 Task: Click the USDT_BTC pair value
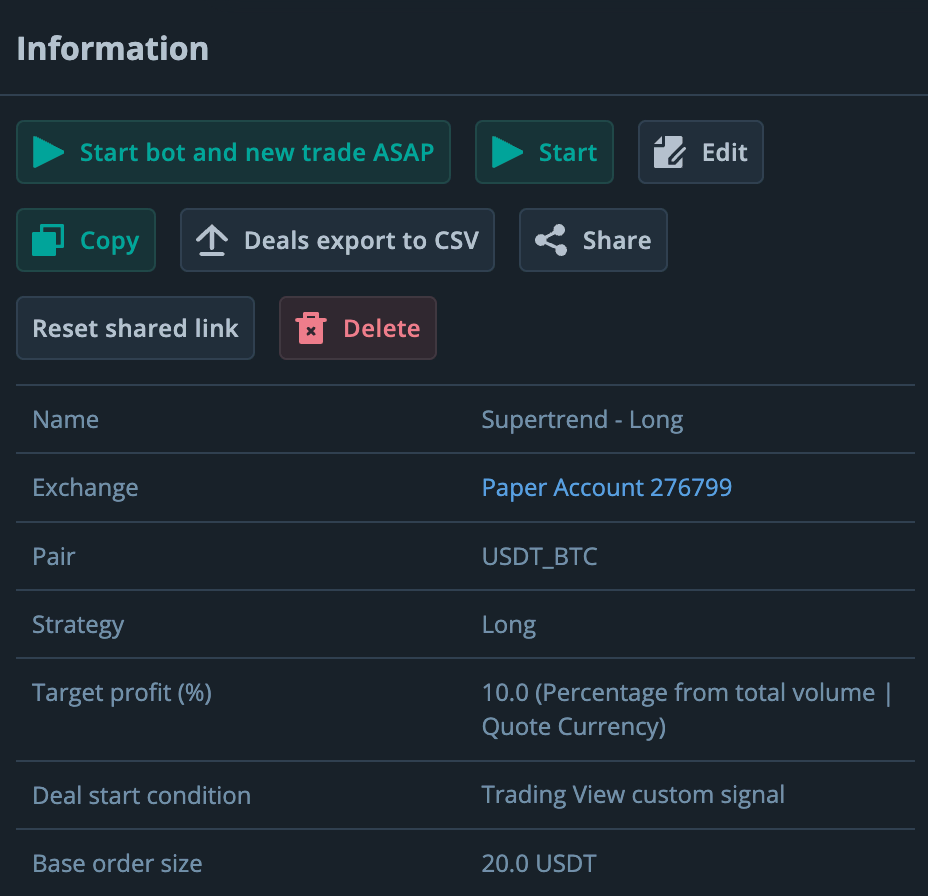[x=539, y=557]
